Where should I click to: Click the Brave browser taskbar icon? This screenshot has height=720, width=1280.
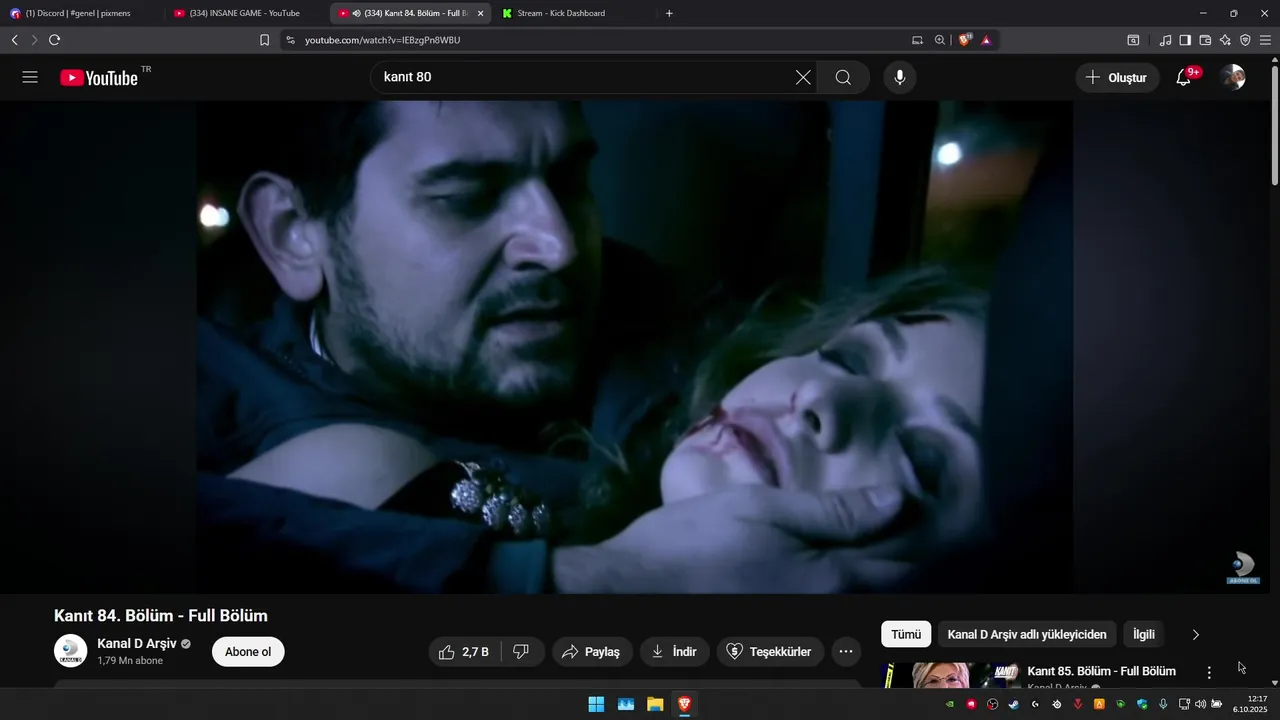tap(684, 704)
